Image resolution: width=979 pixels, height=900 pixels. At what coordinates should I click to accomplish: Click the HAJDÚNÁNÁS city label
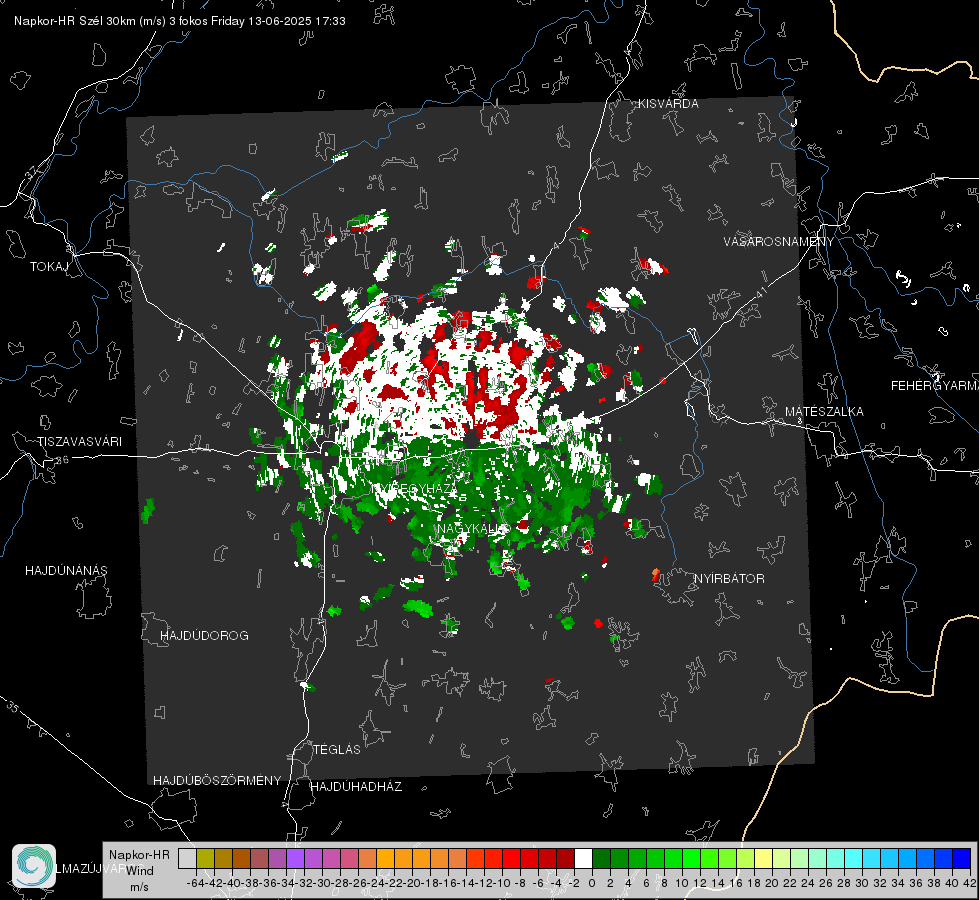(x=66, y=570)
